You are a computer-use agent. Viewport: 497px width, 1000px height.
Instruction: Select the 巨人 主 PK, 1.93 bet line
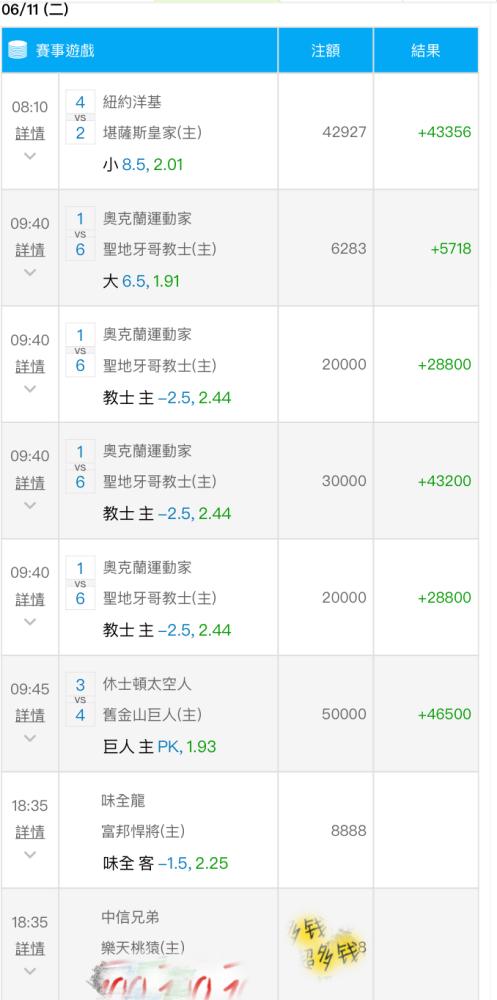click(159, 747)
